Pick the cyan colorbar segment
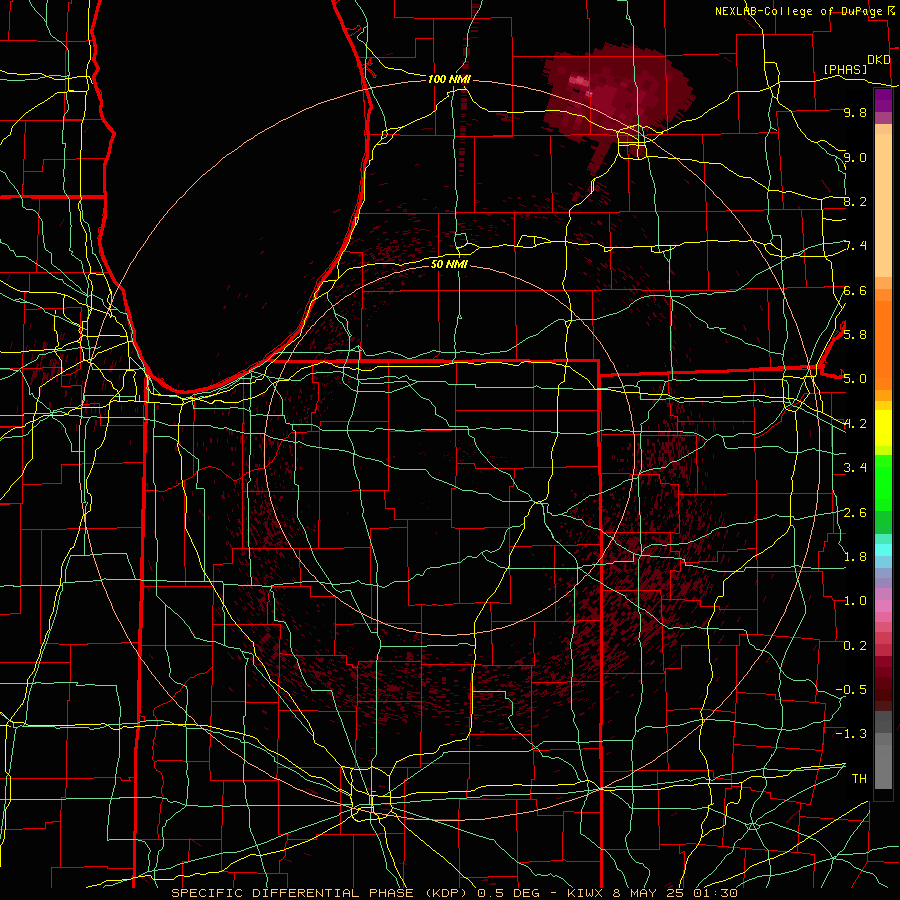Screen dimensions: 900x900 coord(883,549)
